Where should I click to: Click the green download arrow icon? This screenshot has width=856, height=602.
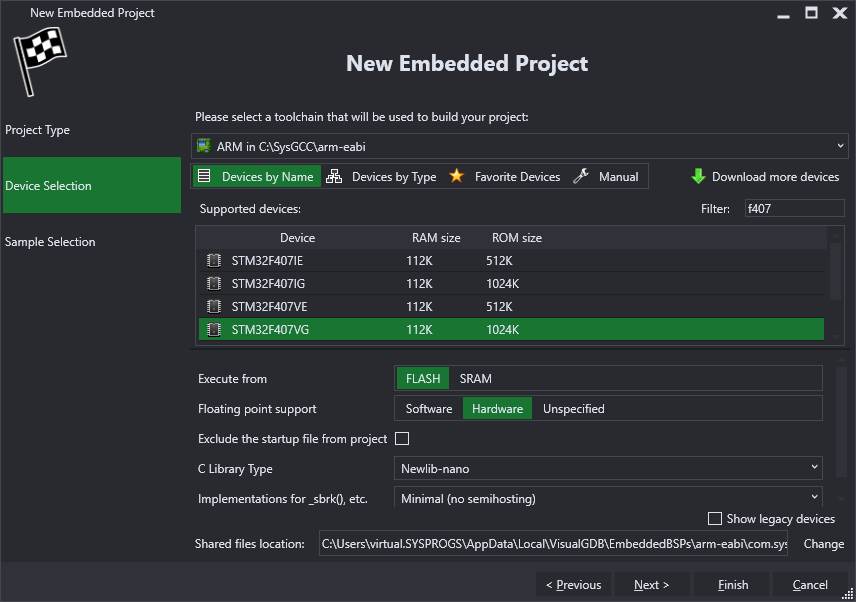point(698,176)
